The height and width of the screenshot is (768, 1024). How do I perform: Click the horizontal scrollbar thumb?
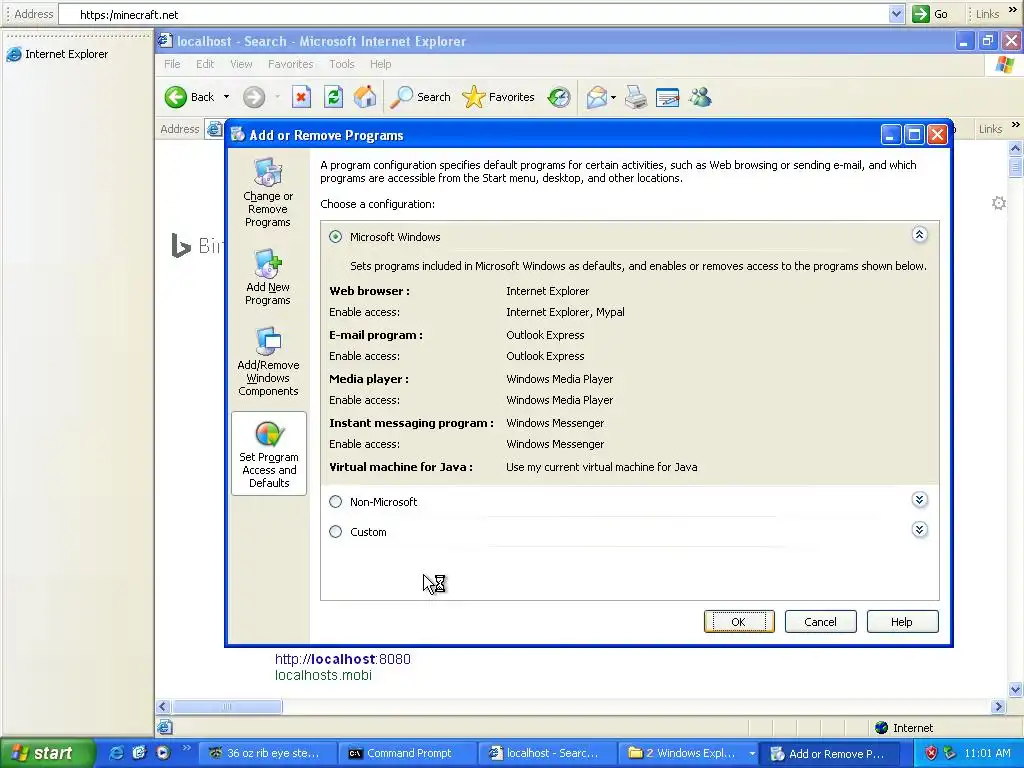click(227, 707)
